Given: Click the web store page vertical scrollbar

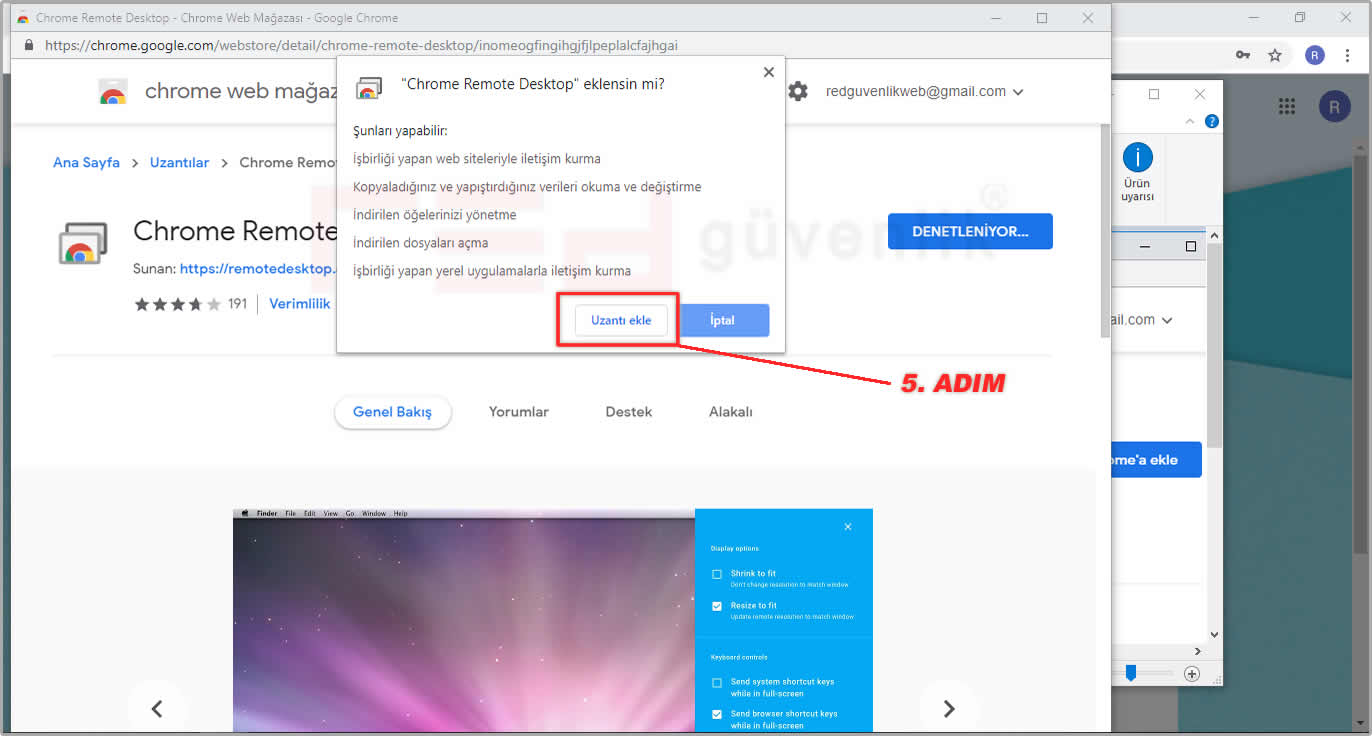Looking at the screenshot, I should tap(1105, 232).
